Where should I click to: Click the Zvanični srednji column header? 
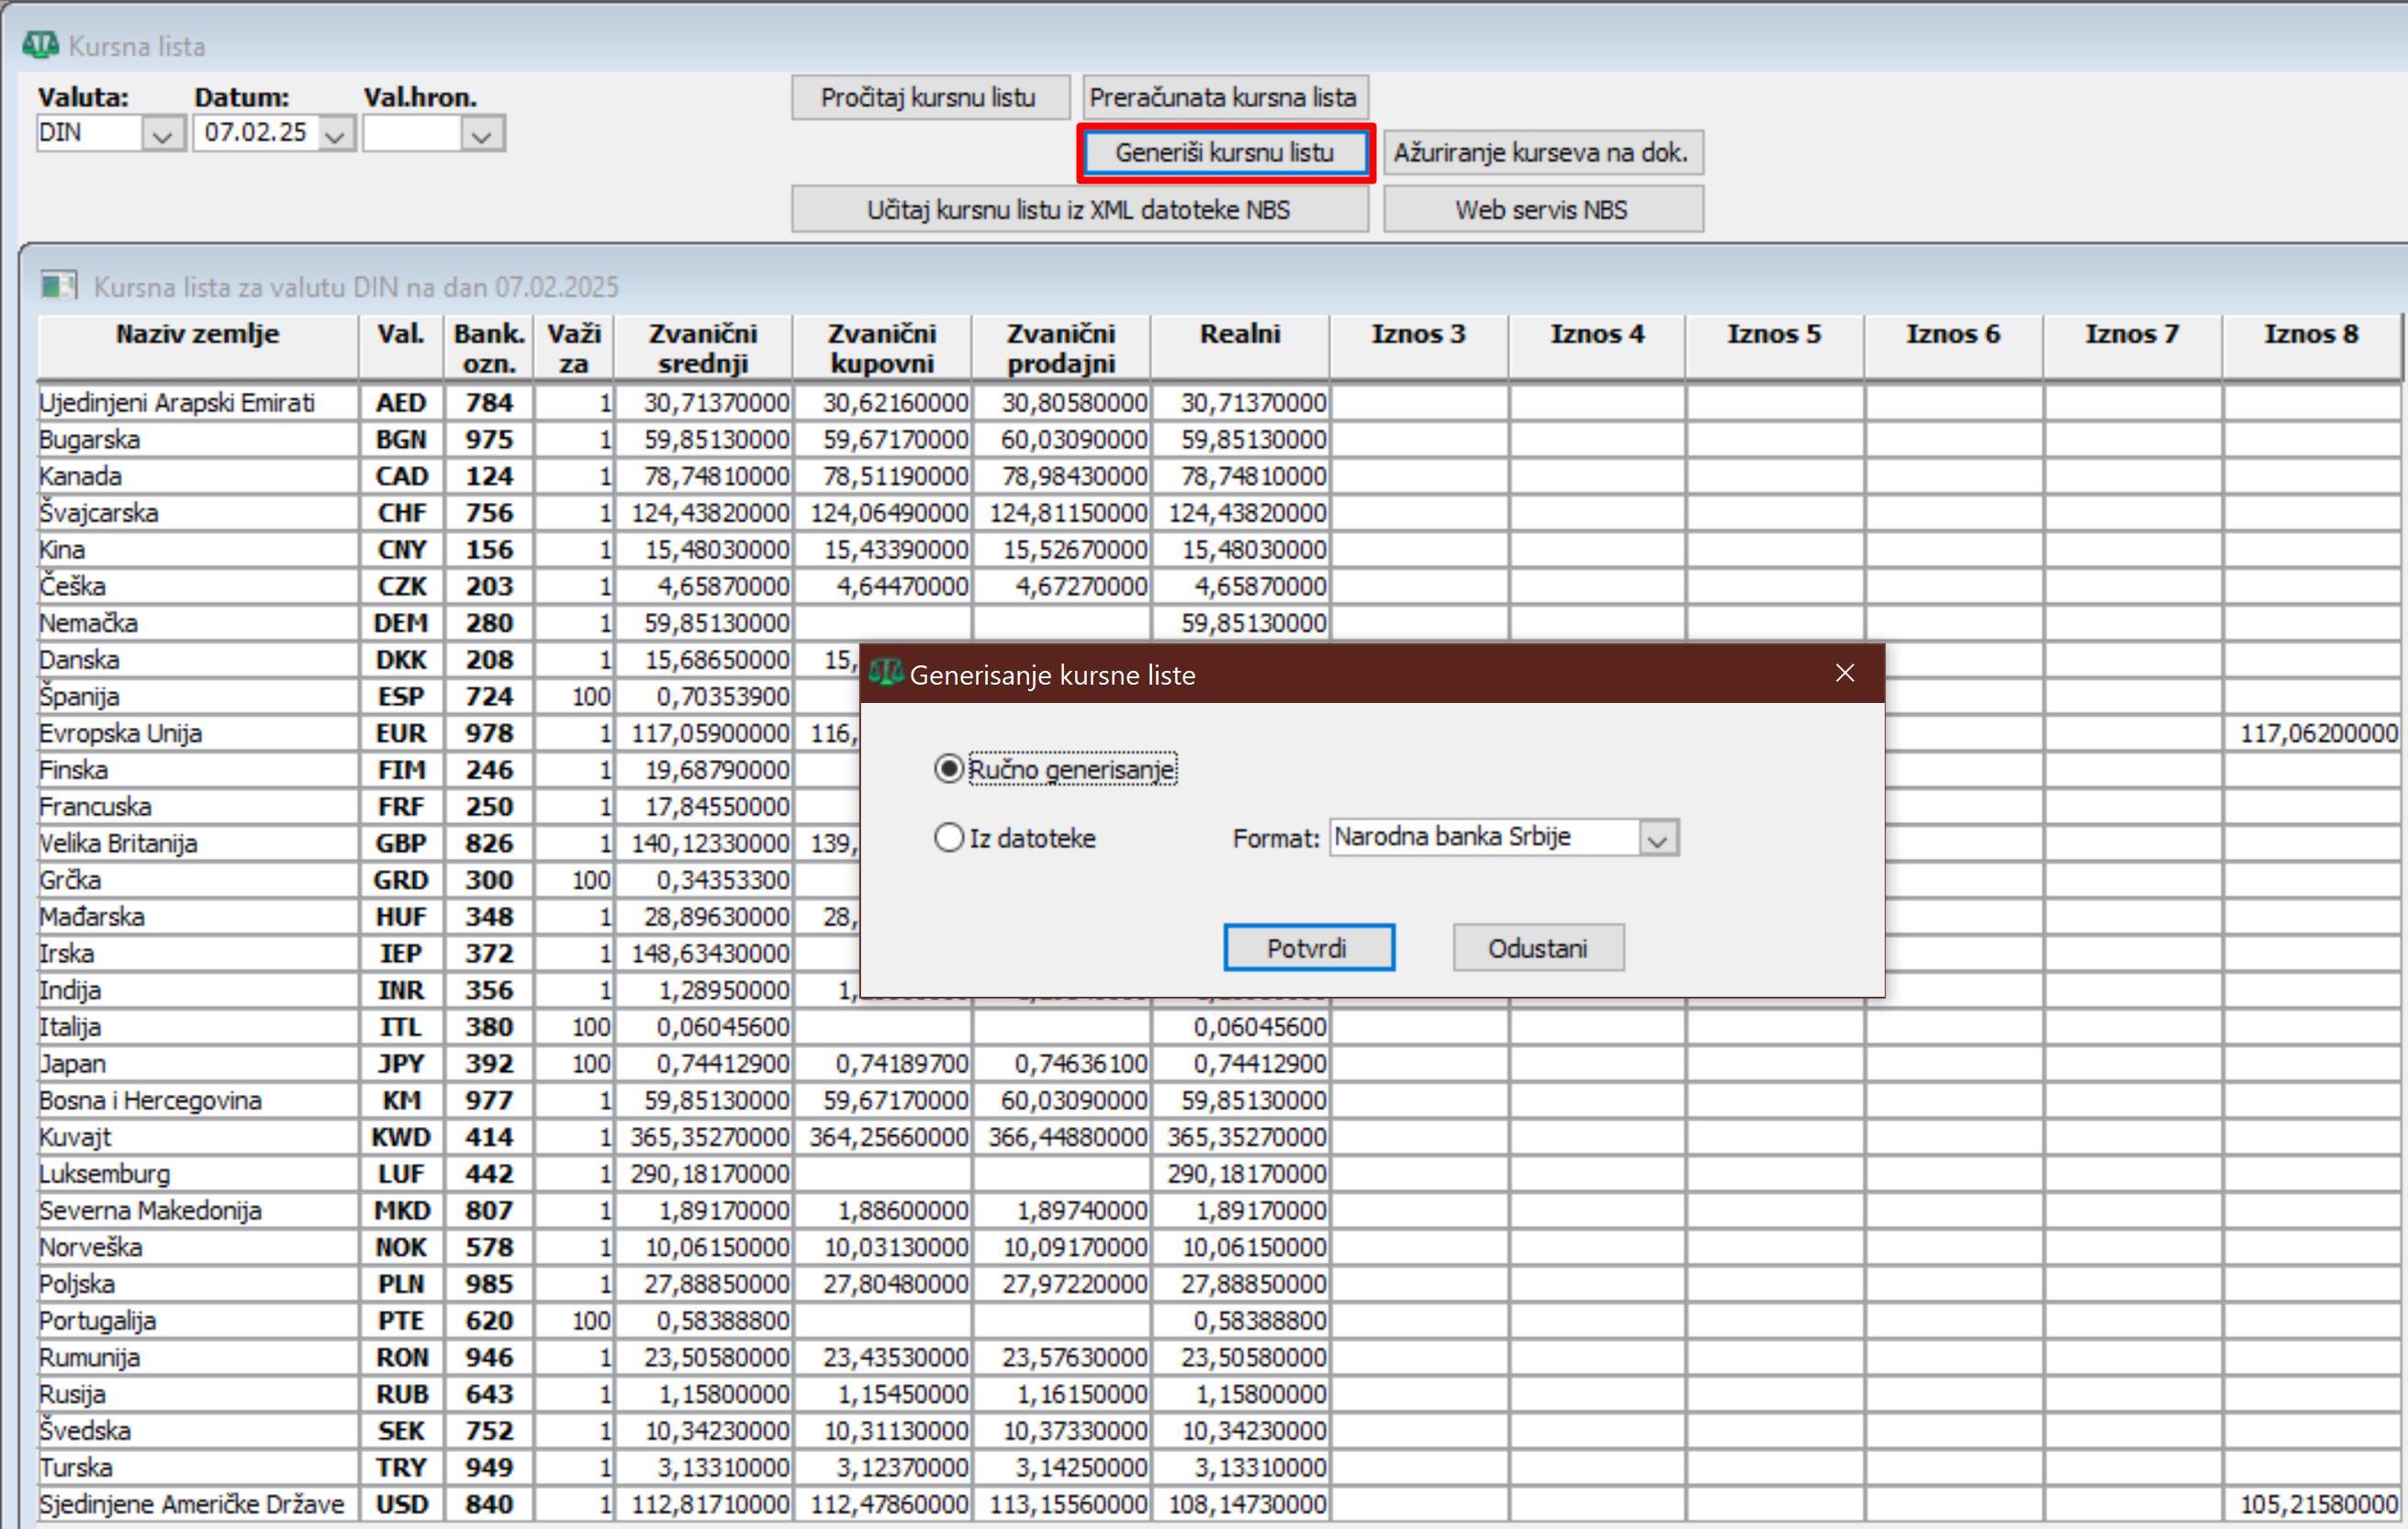tap(703, 348)
